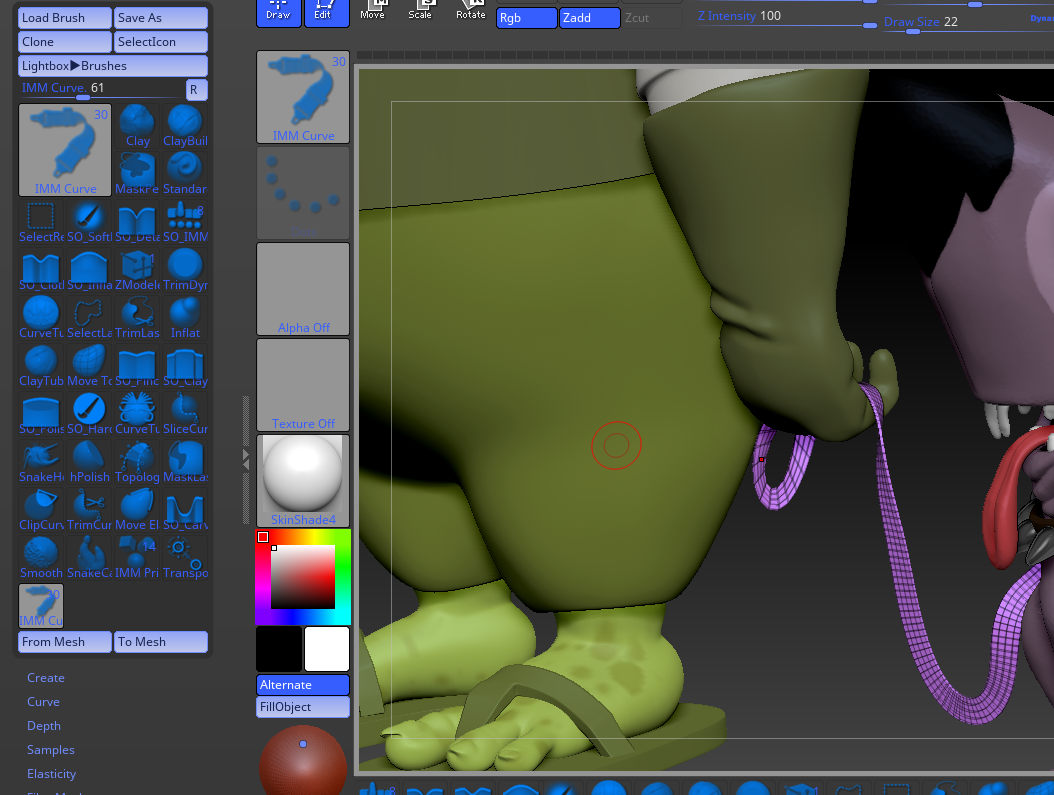Click the To Mesh button
The width and height of the screenshot is (1054, 795).
pos(161,642)
